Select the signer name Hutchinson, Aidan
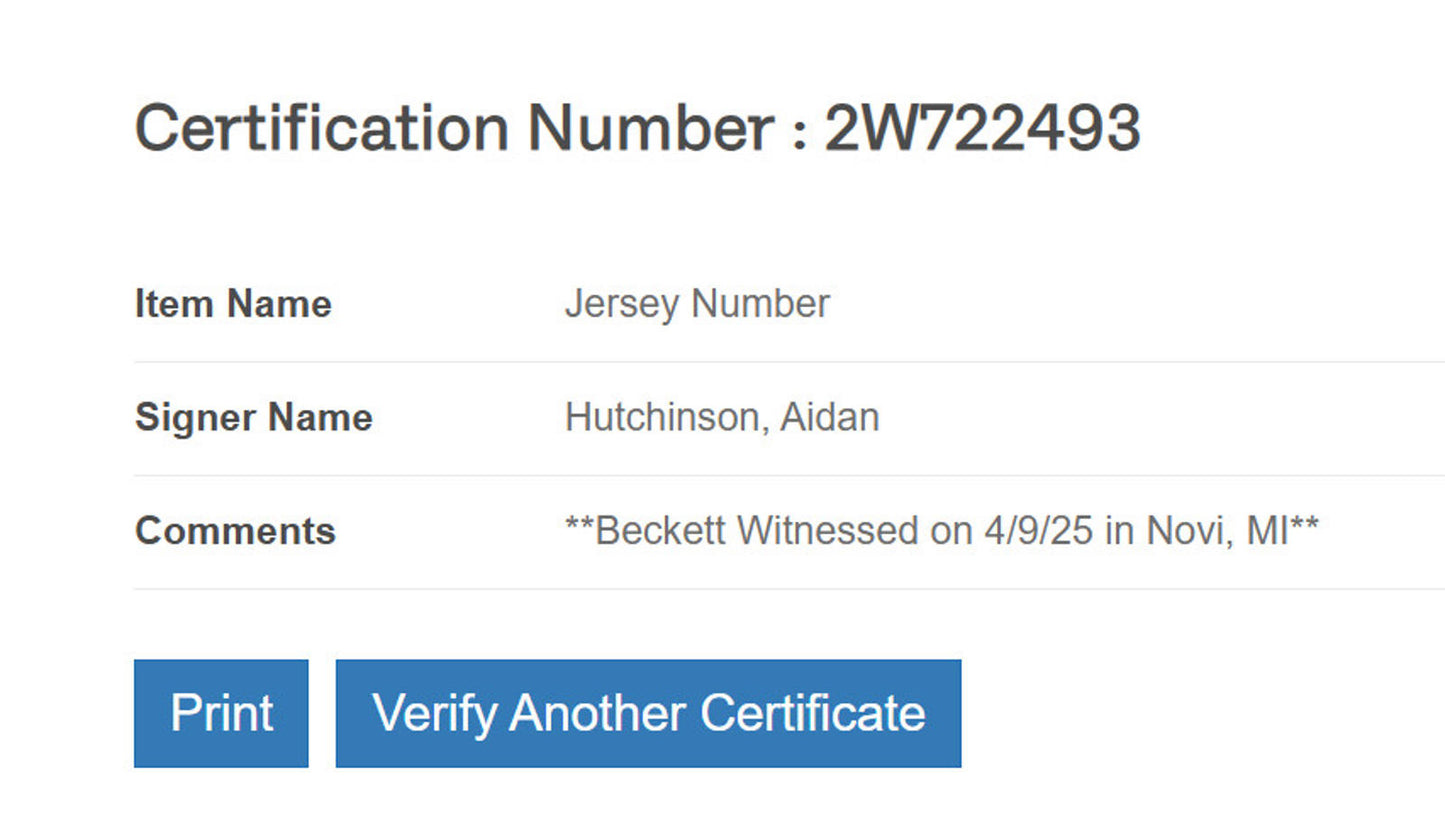The image size is (1445, 834). (x=722, y=417)
